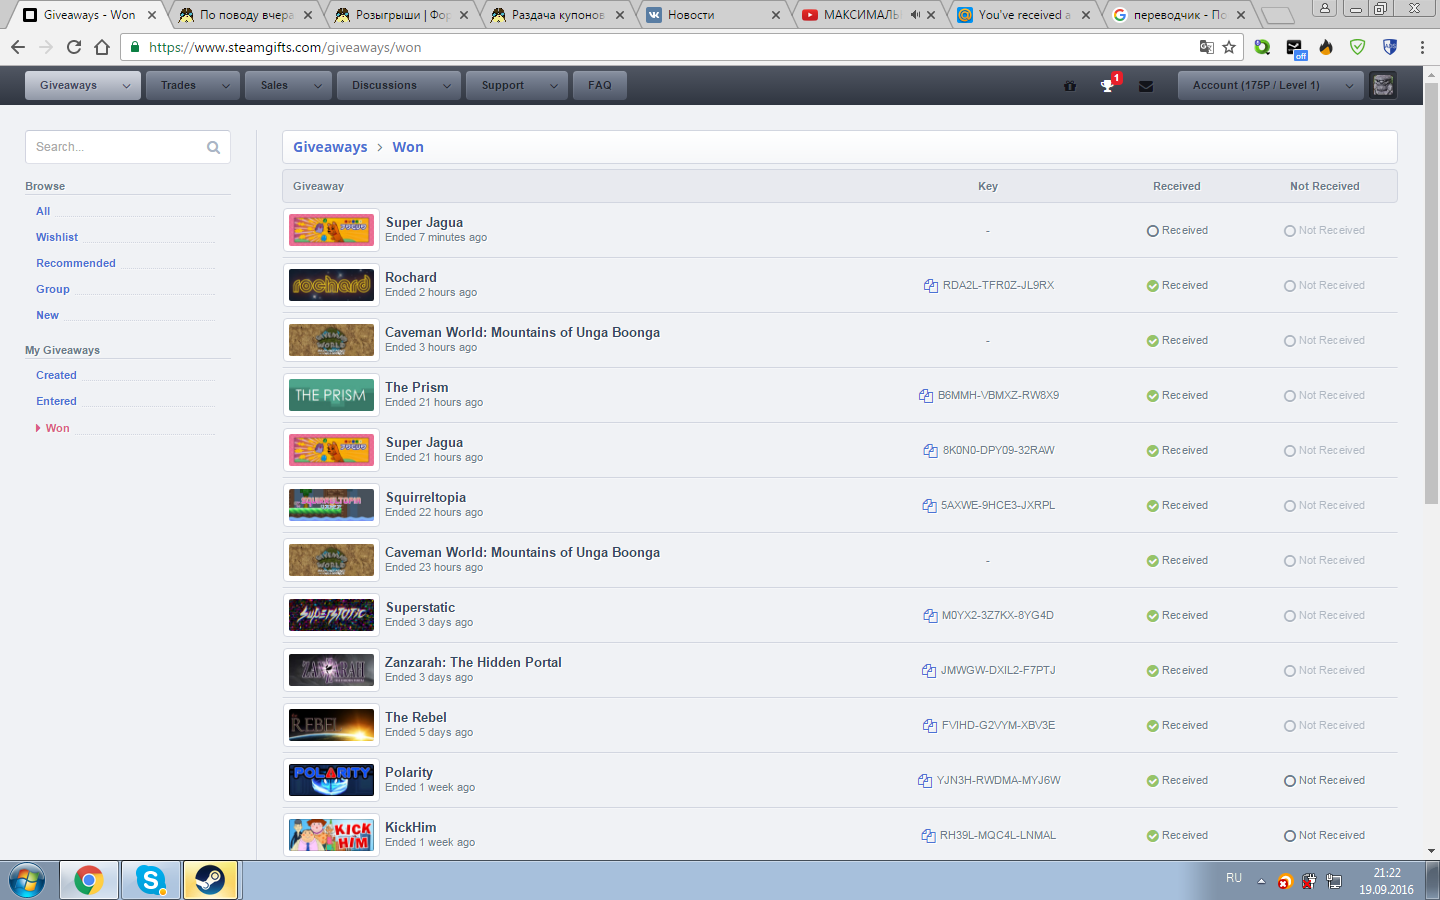Copy the key for The Rebel
This screenshot has width=1440, height=900.
coord(929,726)
